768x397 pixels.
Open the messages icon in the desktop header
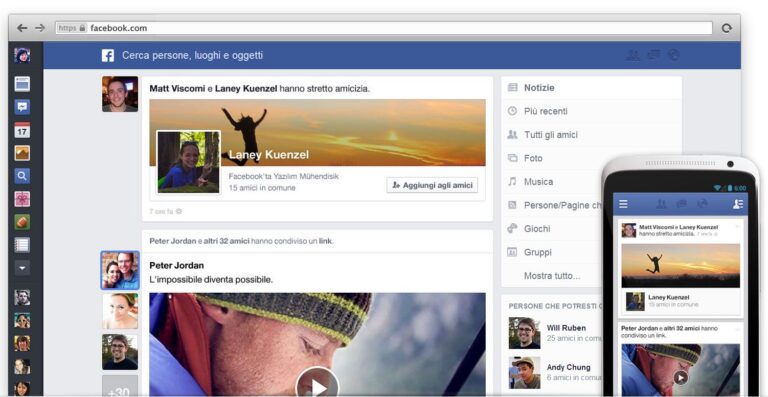653,55
